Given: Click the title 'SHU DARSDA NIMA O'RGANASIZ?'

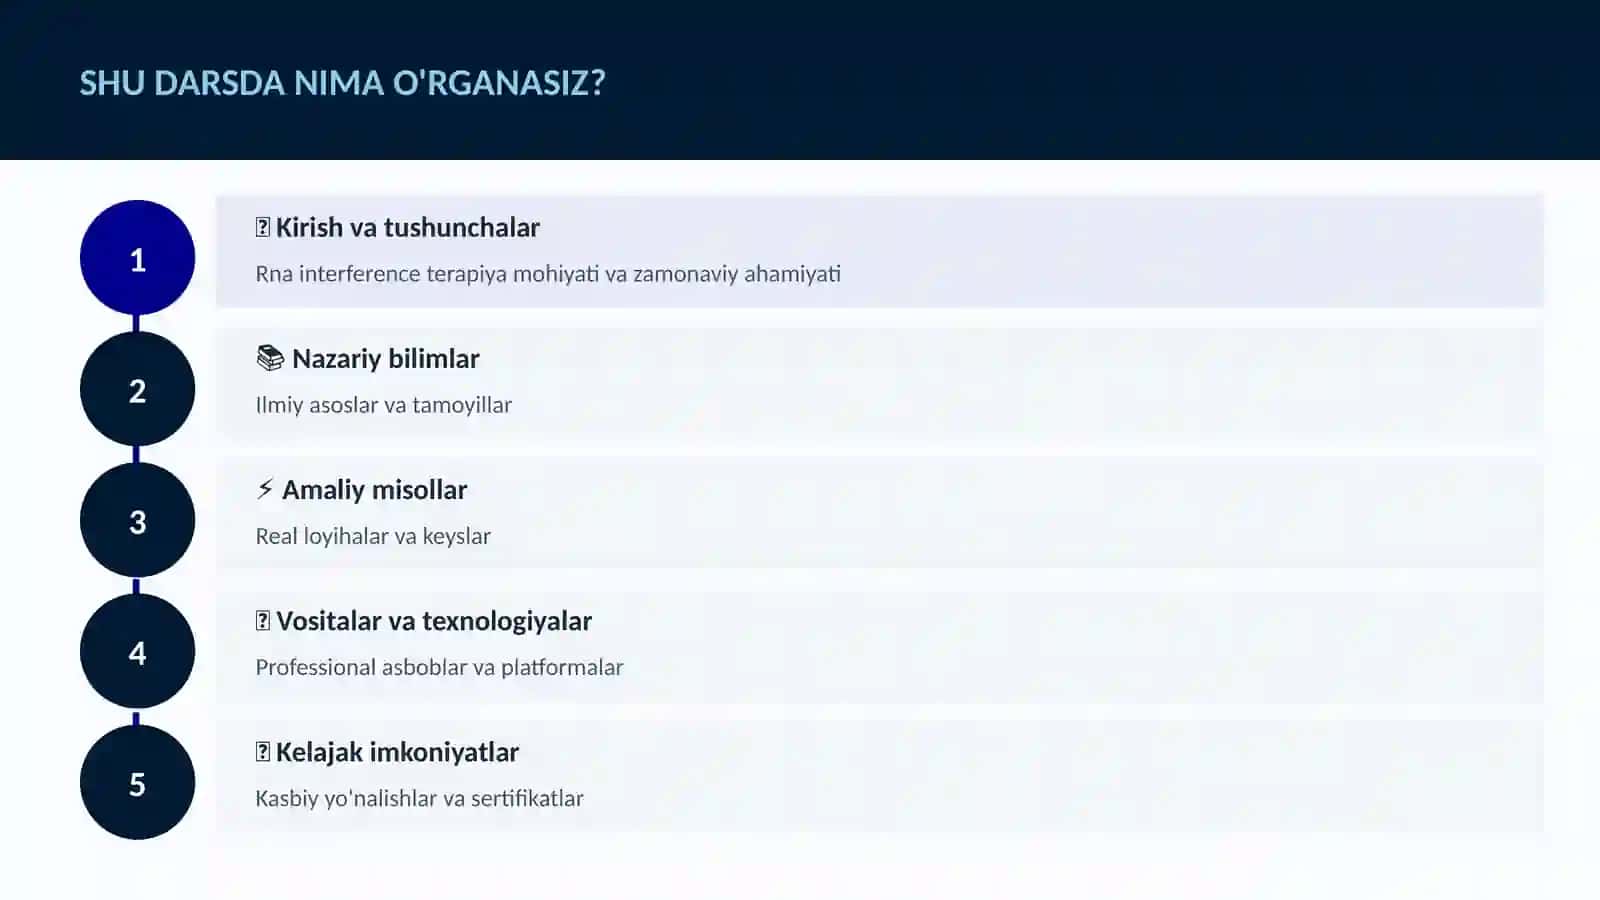Looking at the screenshot, I should coord(343,82).
